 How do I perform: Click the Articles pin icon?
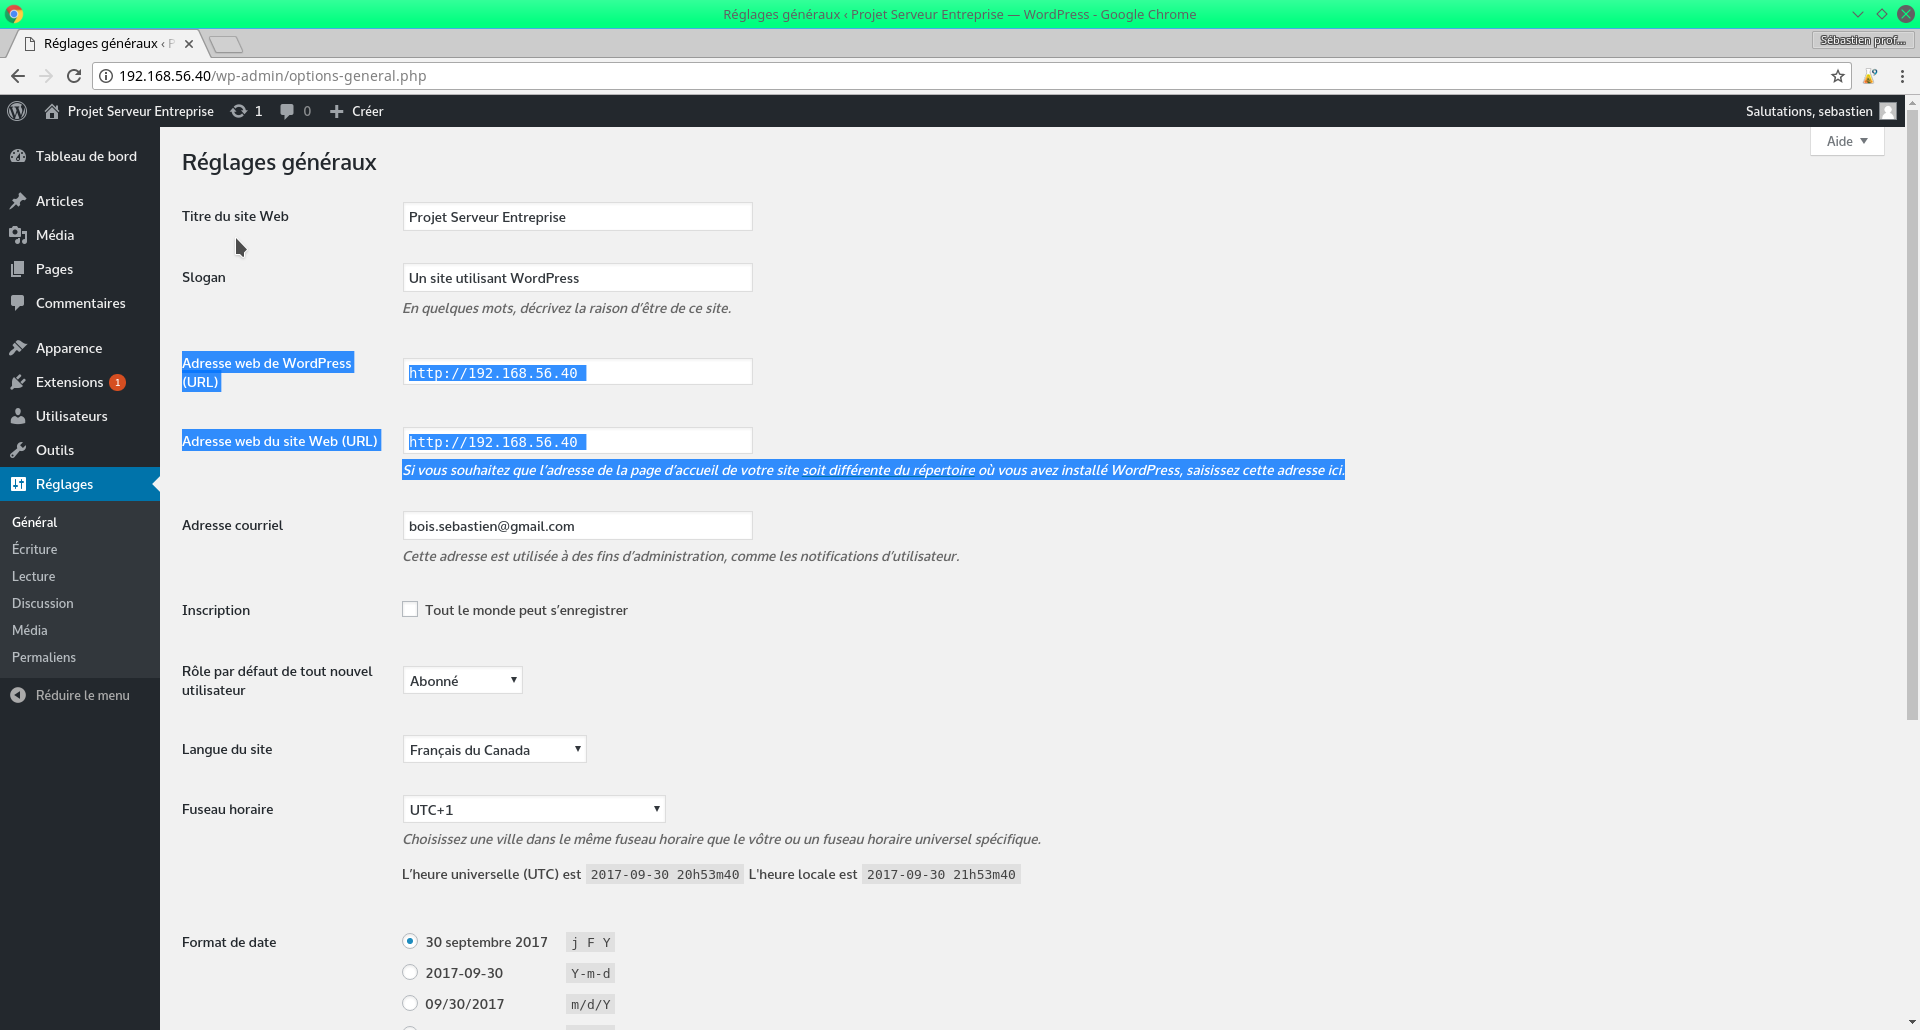(18, 201)
